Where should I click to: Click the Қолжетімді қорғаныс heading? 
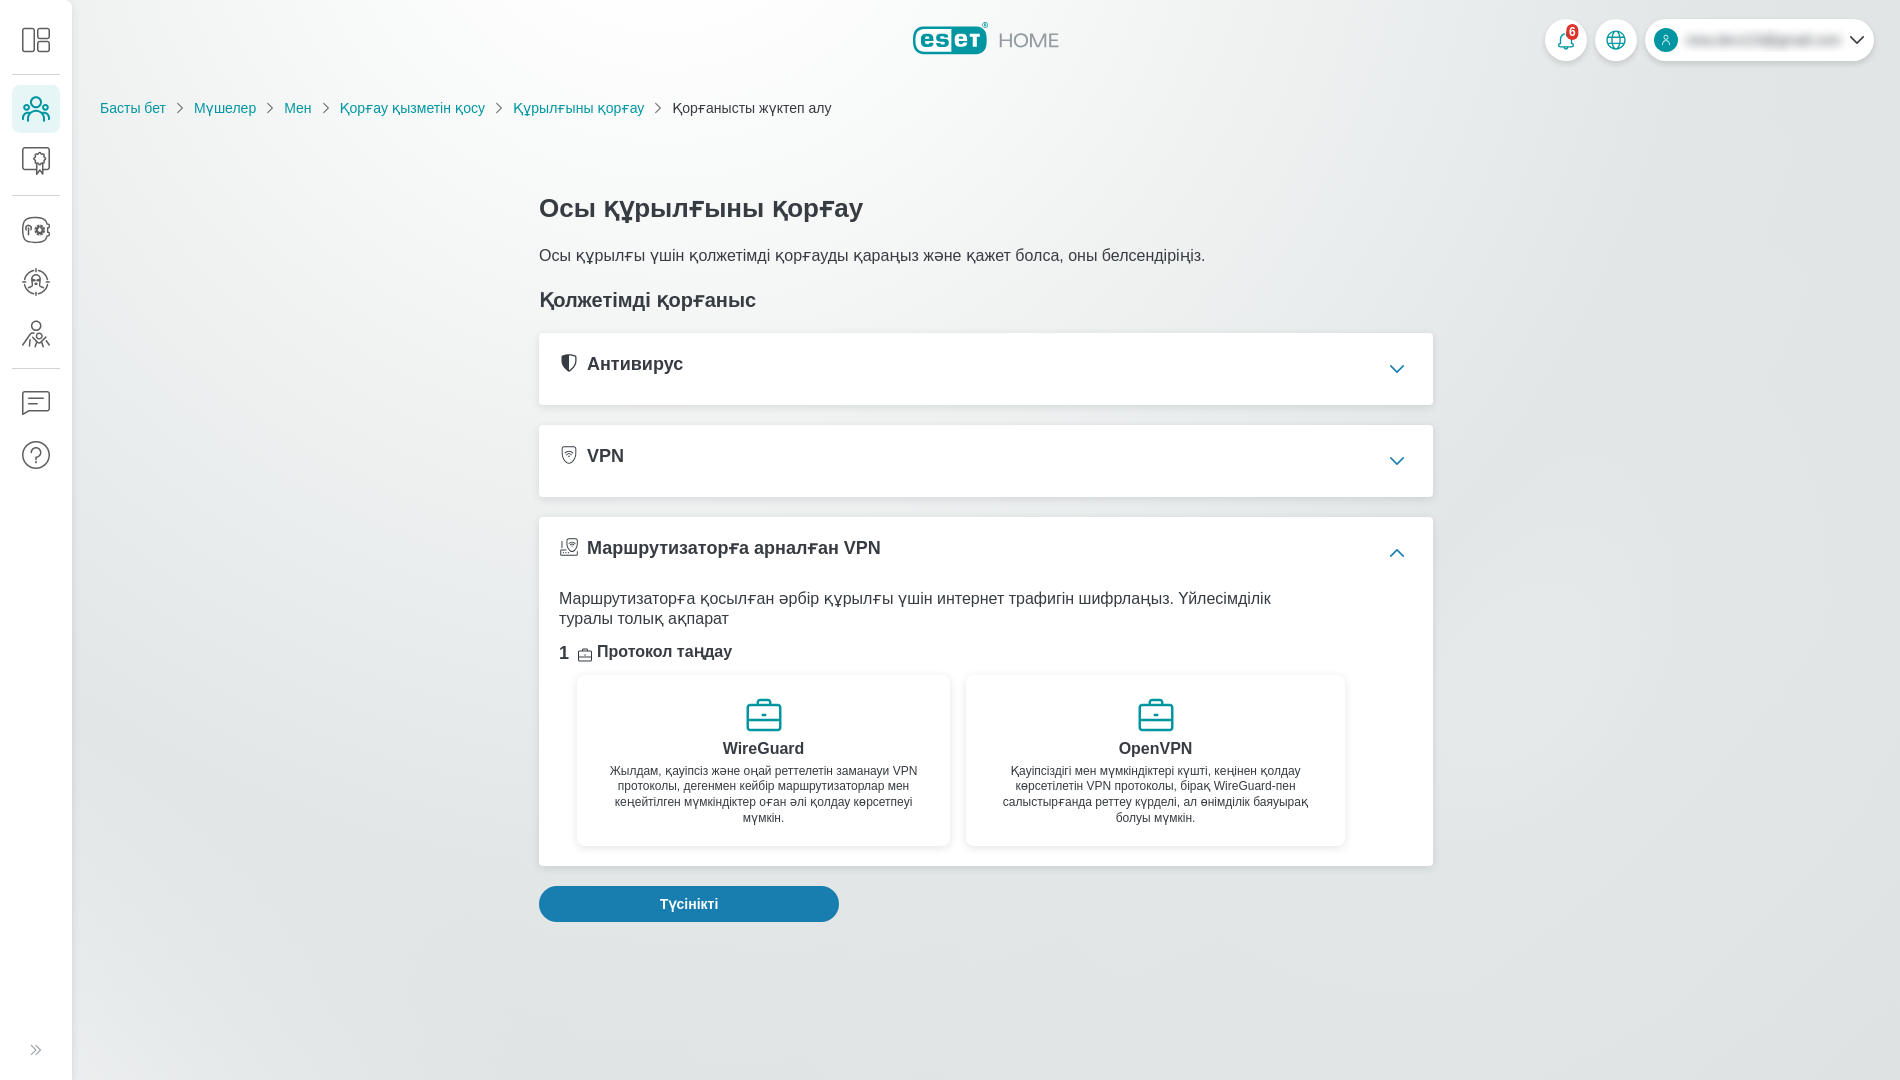[647, 300]
